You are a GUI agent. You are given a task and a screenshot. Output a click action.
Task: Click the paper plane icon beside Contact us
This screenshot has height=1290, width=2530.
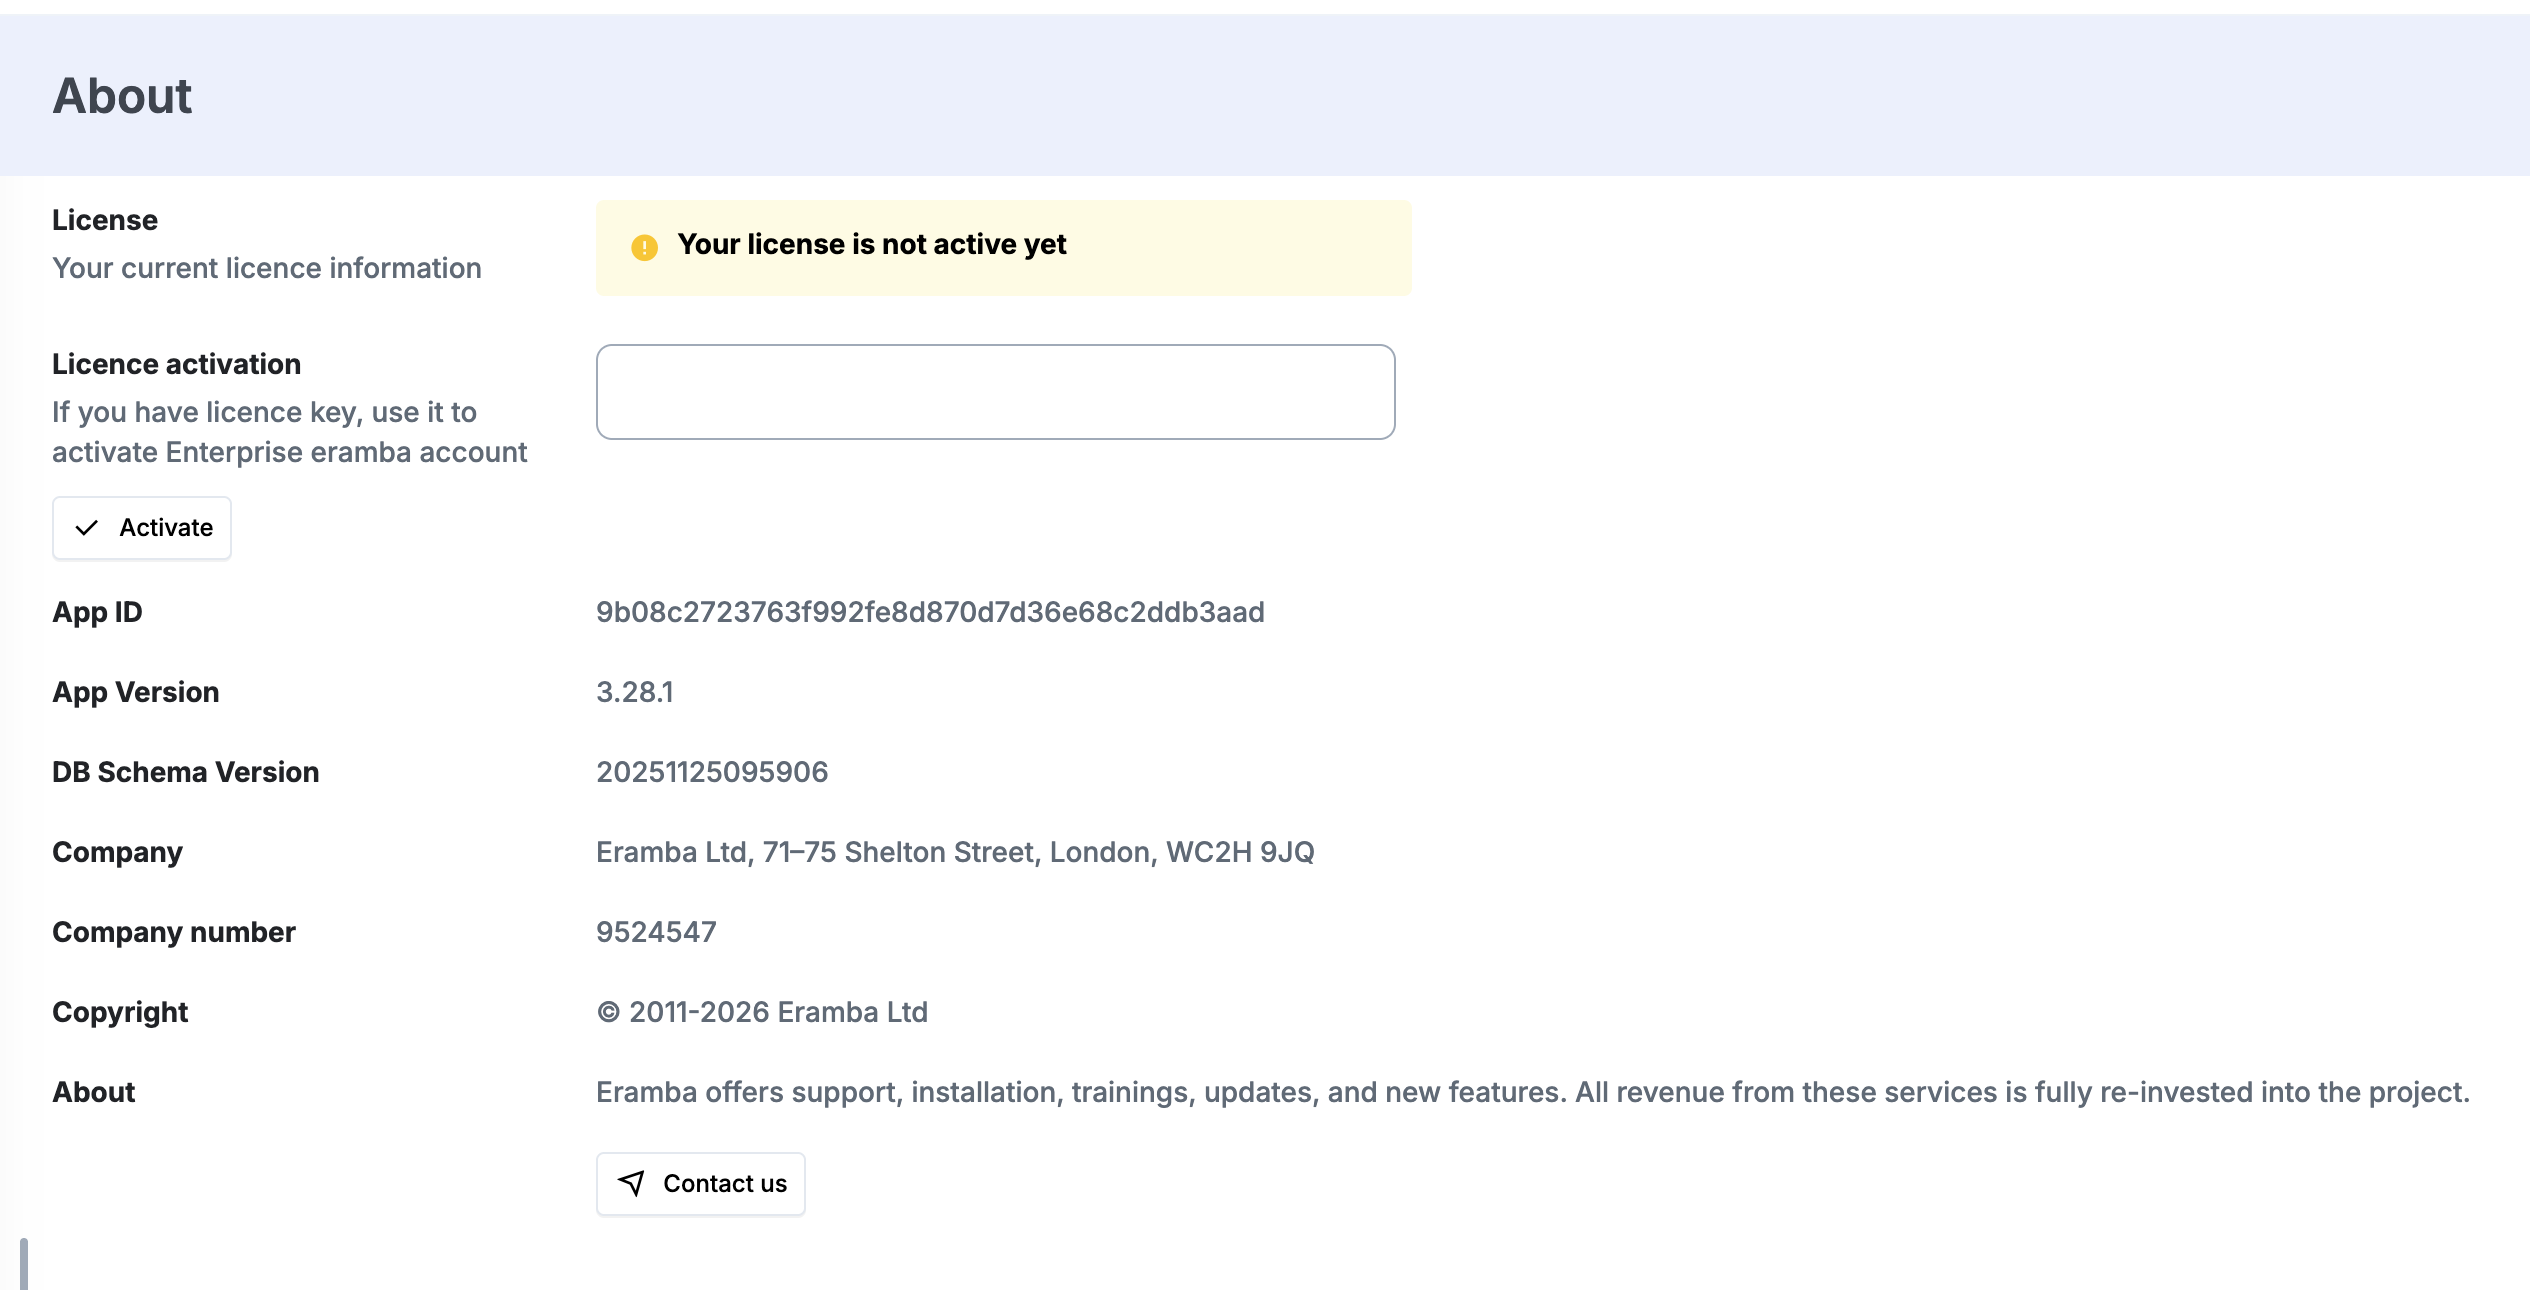631,1184
